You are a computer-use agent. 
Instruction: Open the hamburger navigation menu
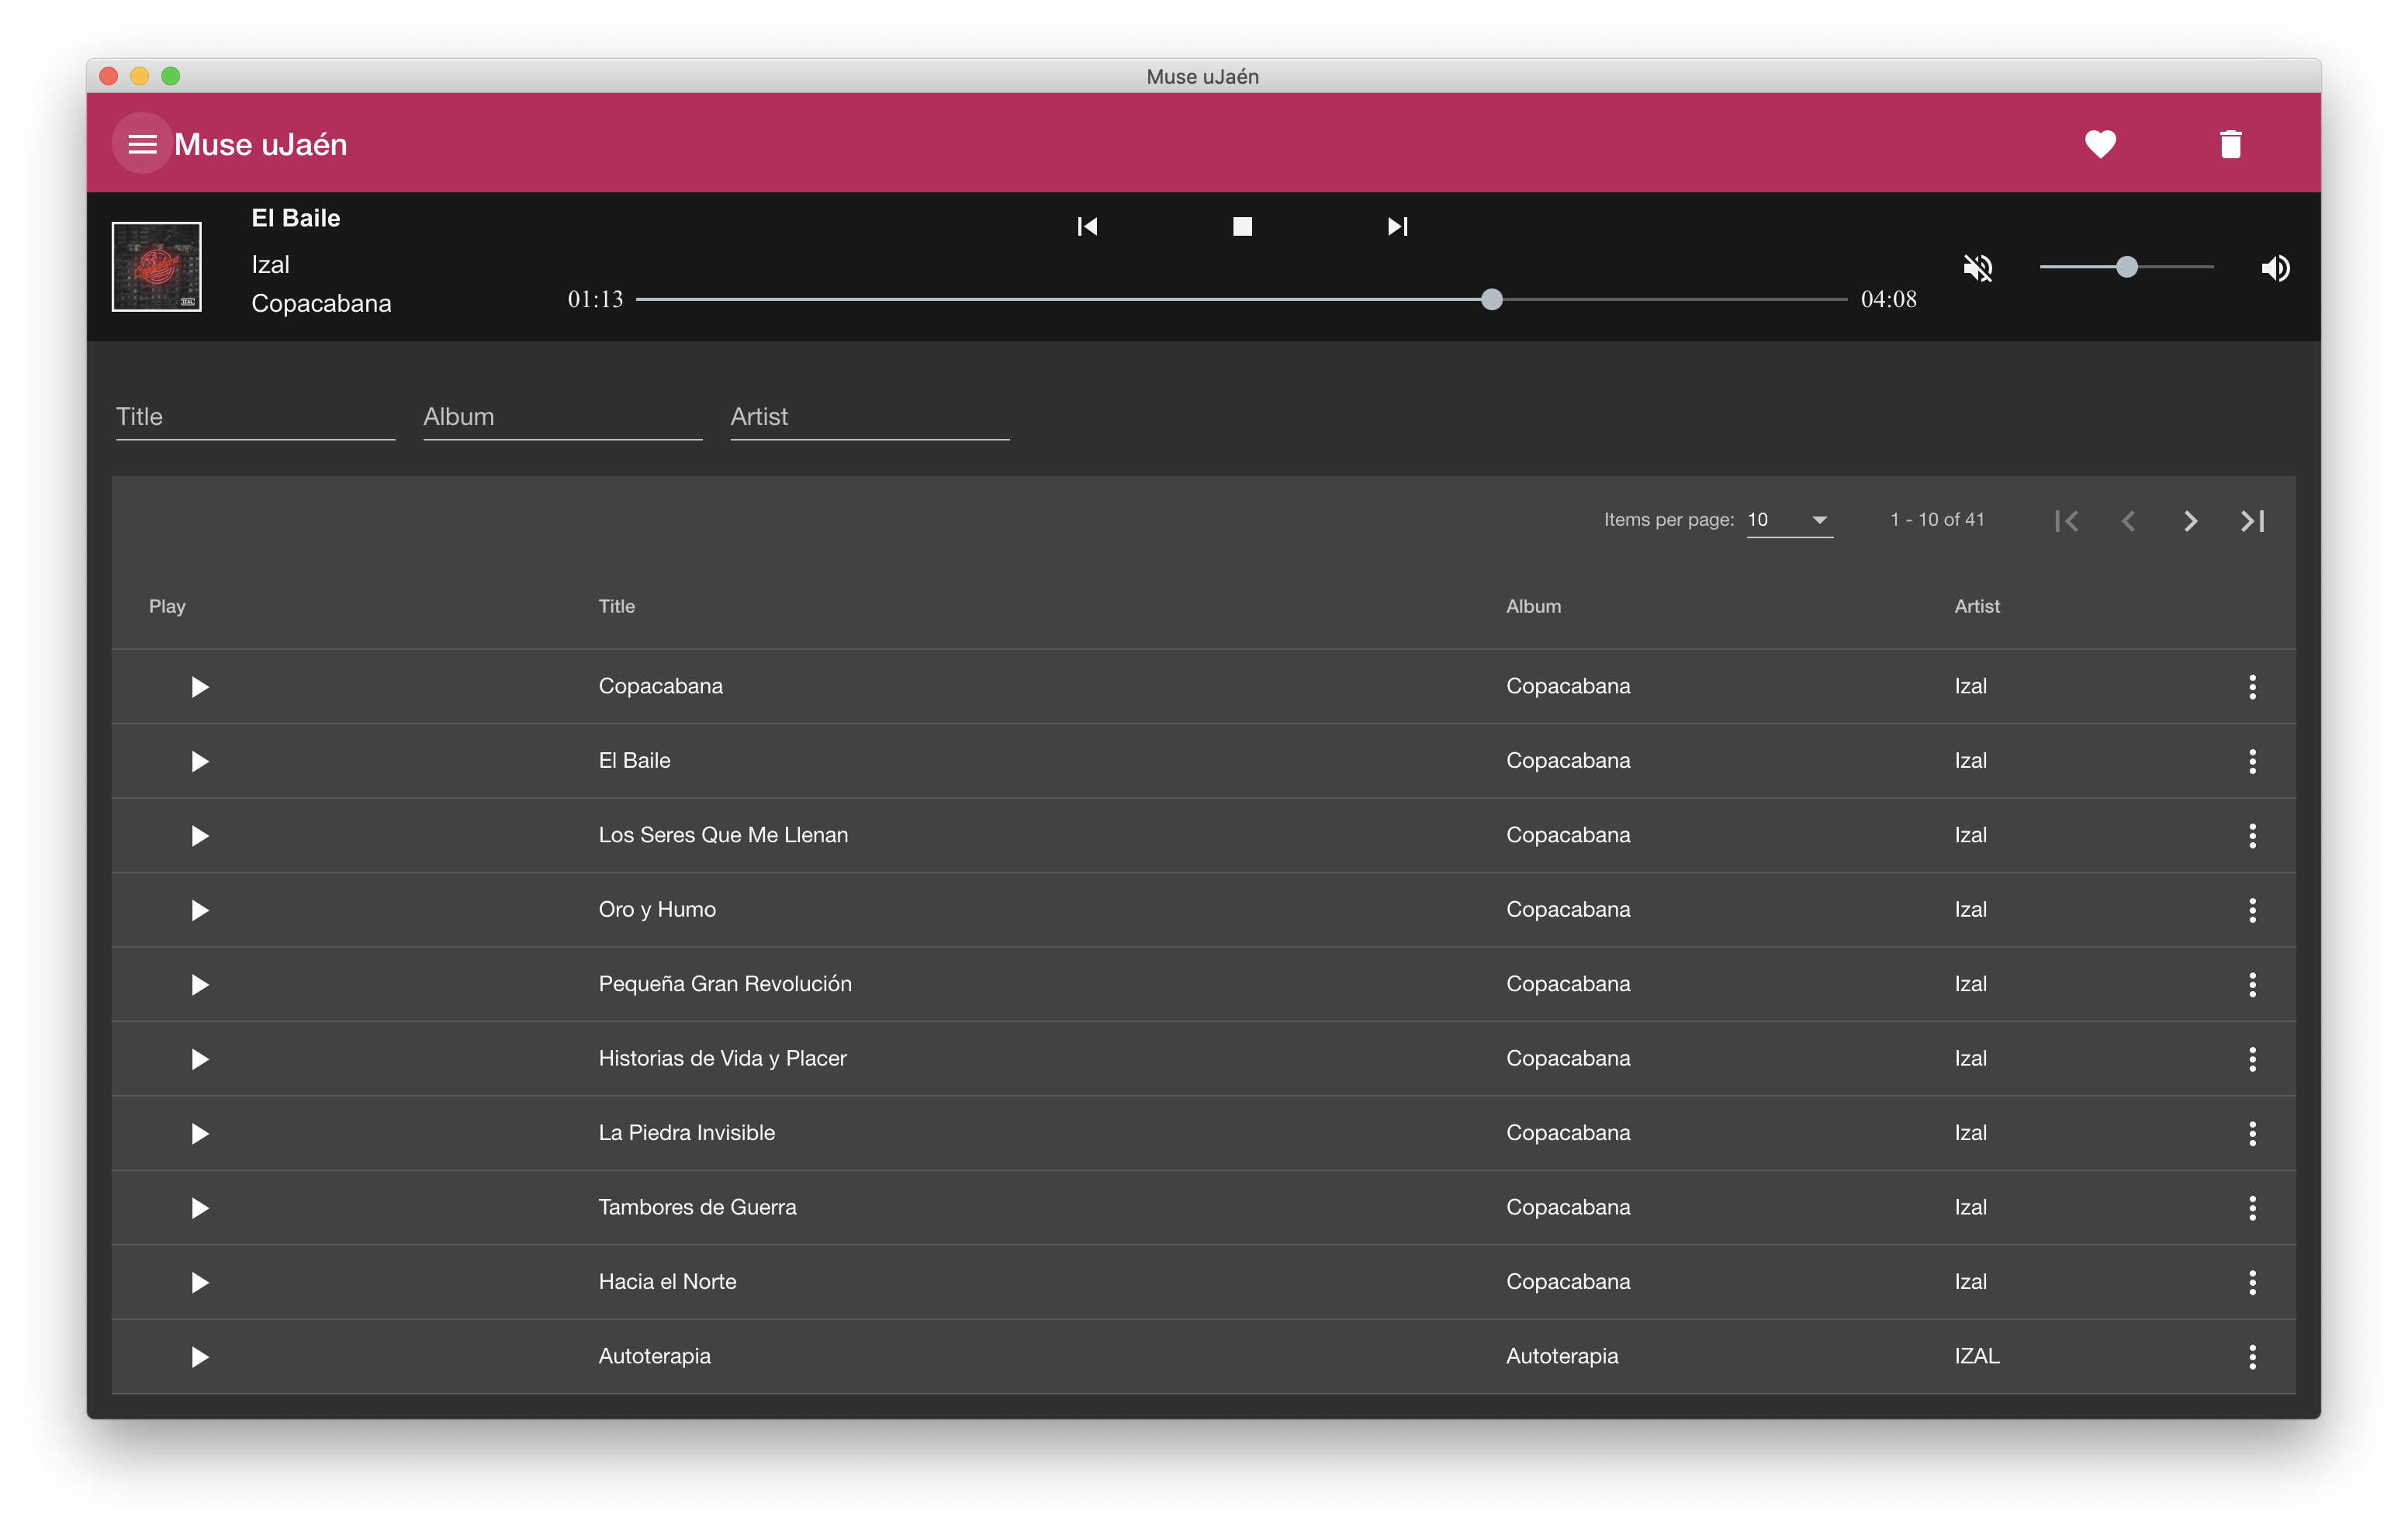pos(142,144)
